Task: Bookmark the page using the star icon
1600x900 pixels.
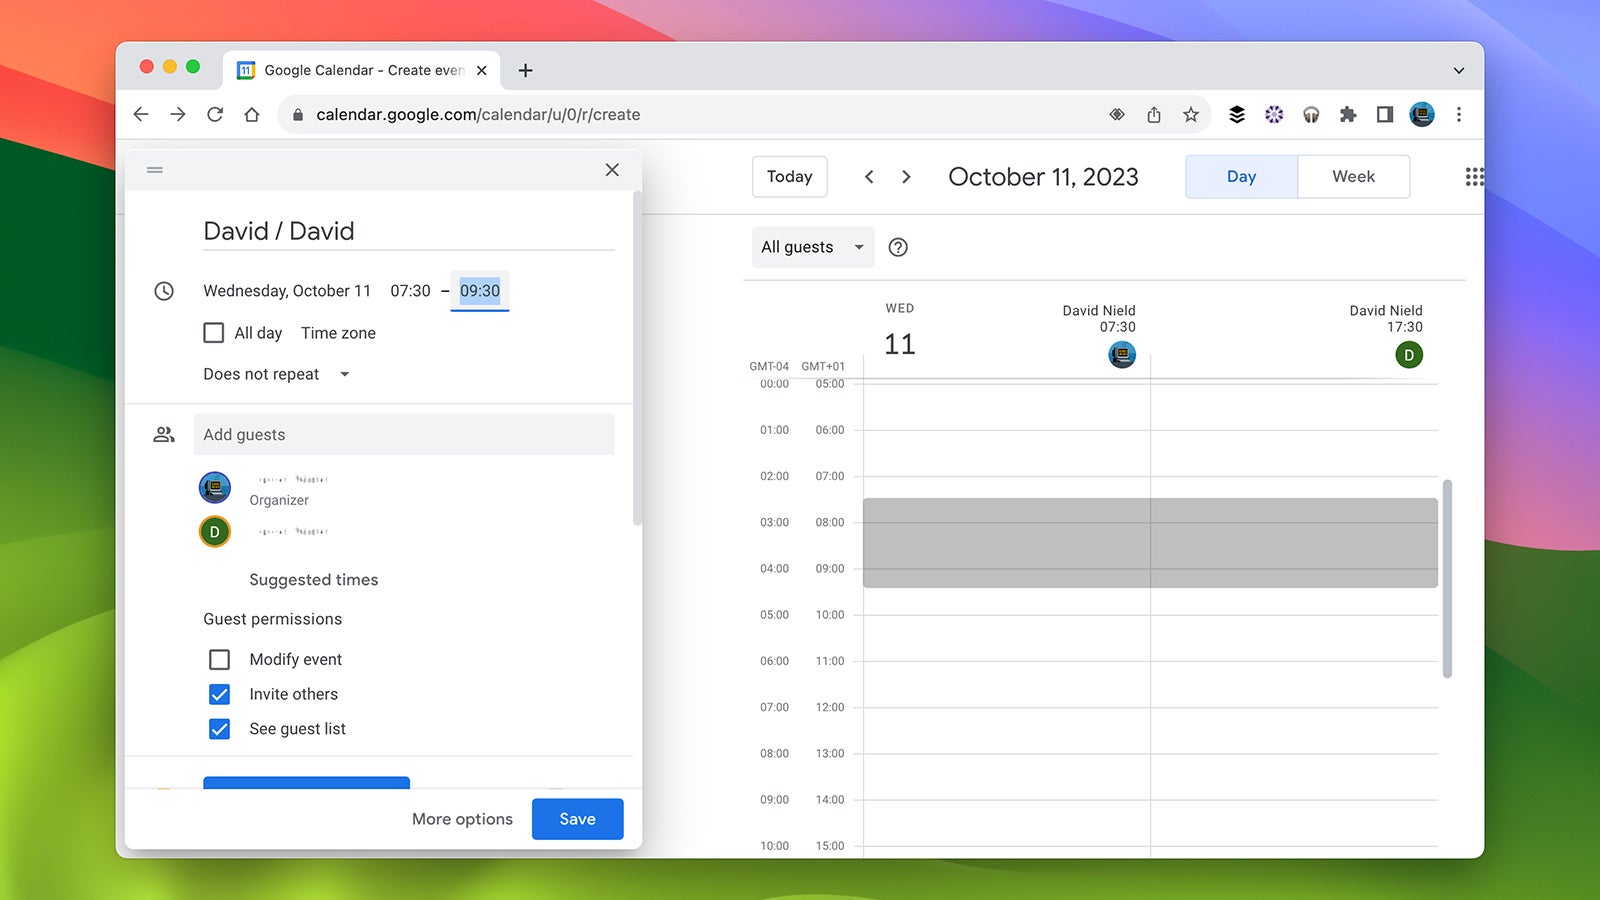Action: pos(1191,114)
